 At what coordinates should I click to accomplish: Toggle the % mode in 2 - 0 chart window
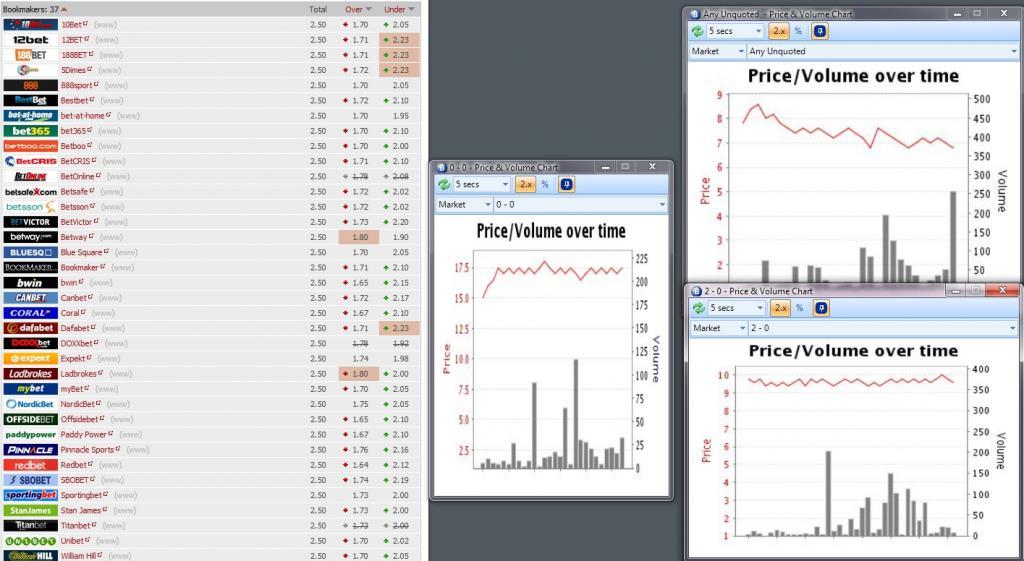(799, 308)
